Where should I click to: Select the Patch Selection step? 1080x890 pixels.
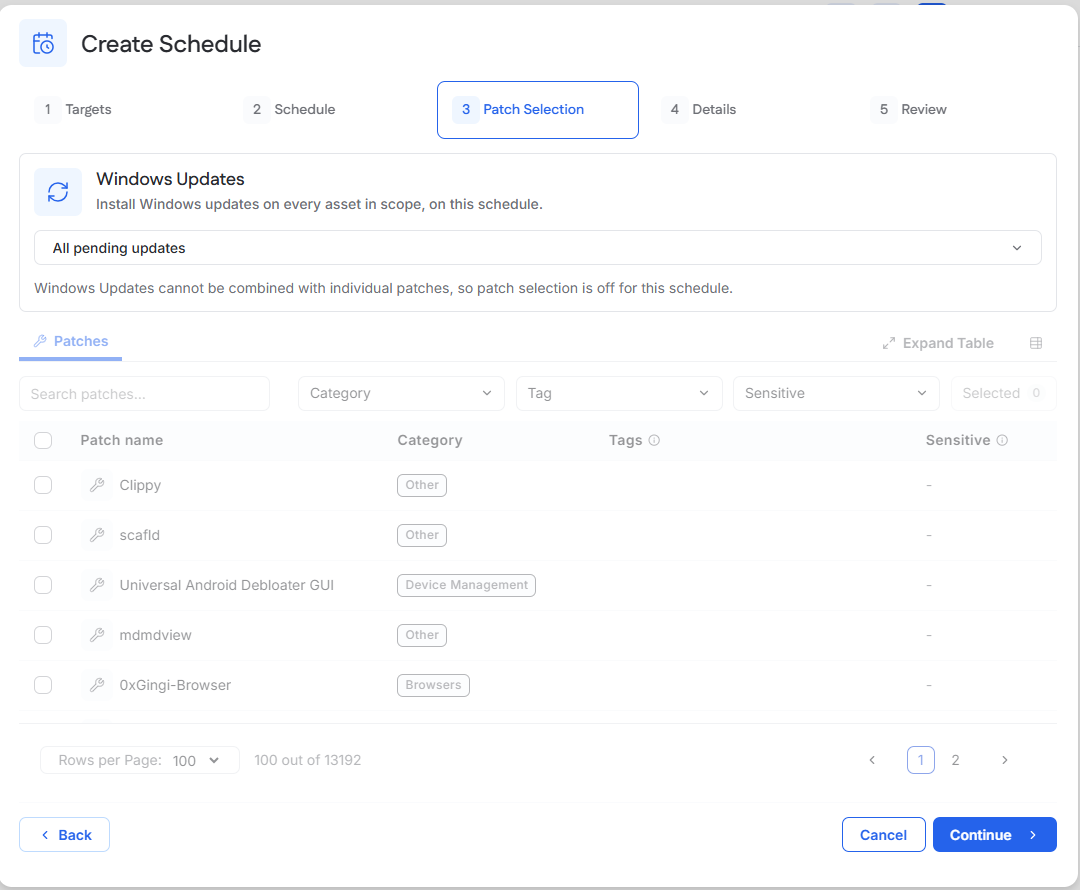point(537,110)
